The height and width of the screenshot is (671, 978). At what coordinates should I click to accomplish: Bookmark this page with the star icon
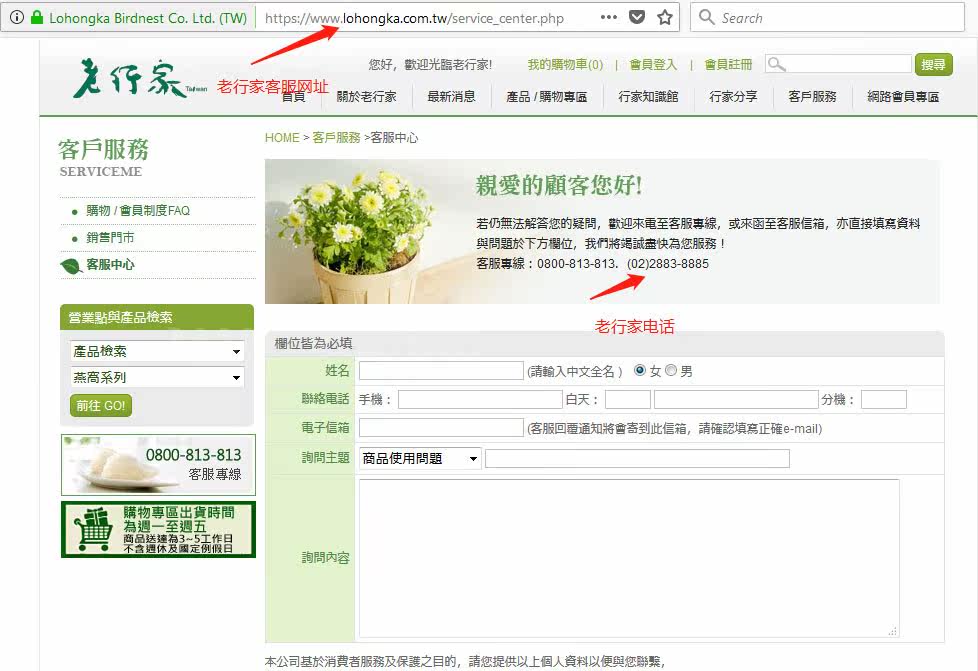(x=665, y=17)
